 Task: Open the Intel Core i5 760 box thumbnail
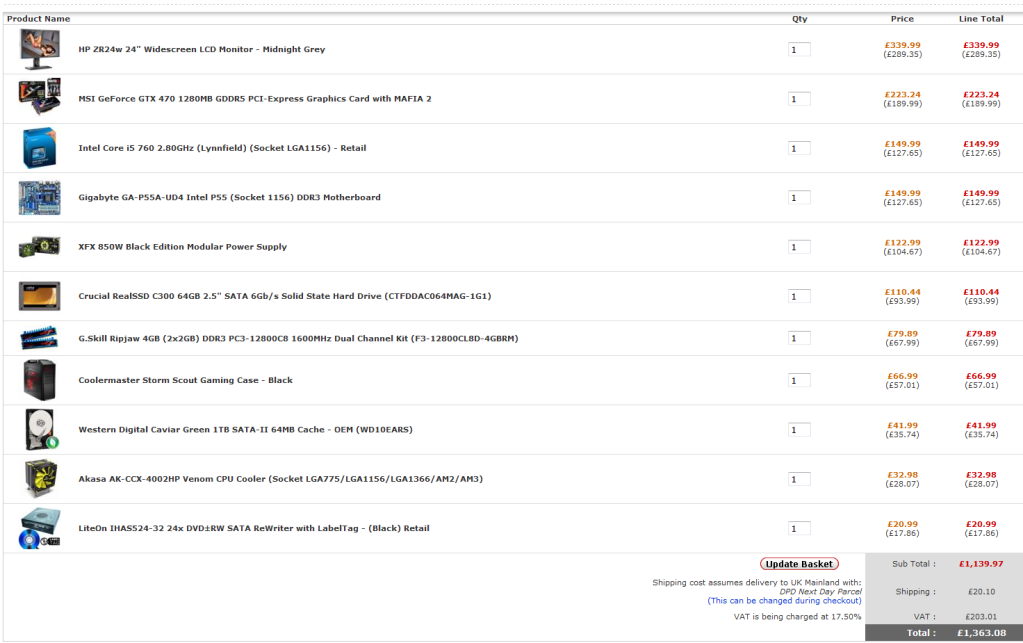[39, 148]
